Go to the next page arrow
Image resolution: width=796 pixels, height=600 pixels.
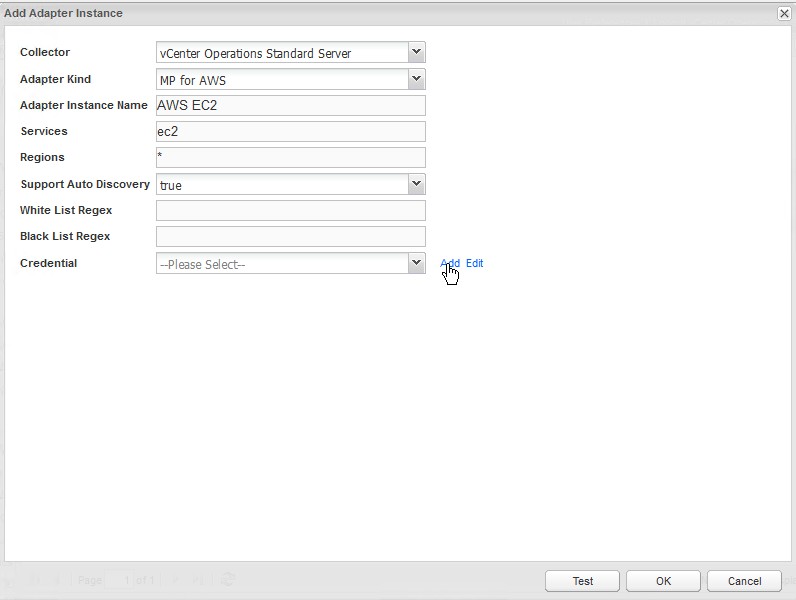176,580
